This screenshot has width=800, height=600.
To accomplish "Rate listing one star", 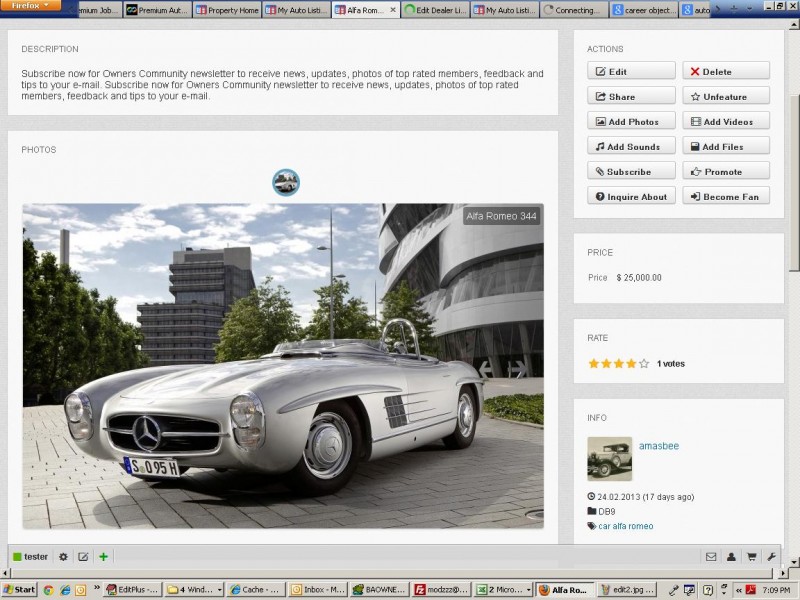I will pyautogui.click(x=593, y=363).
